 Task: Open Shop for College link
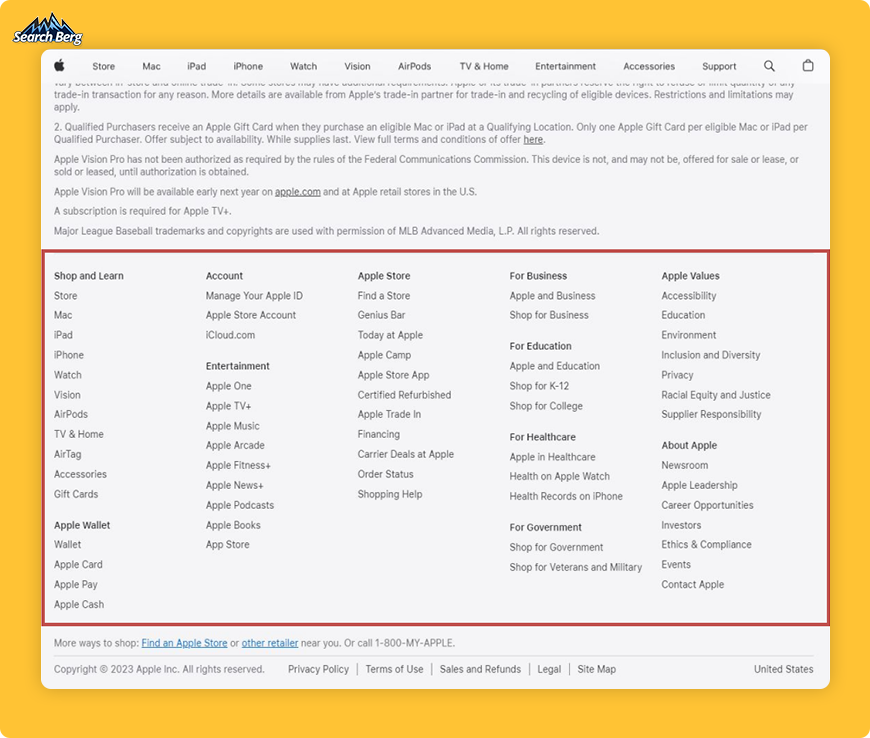coord(546,406)
